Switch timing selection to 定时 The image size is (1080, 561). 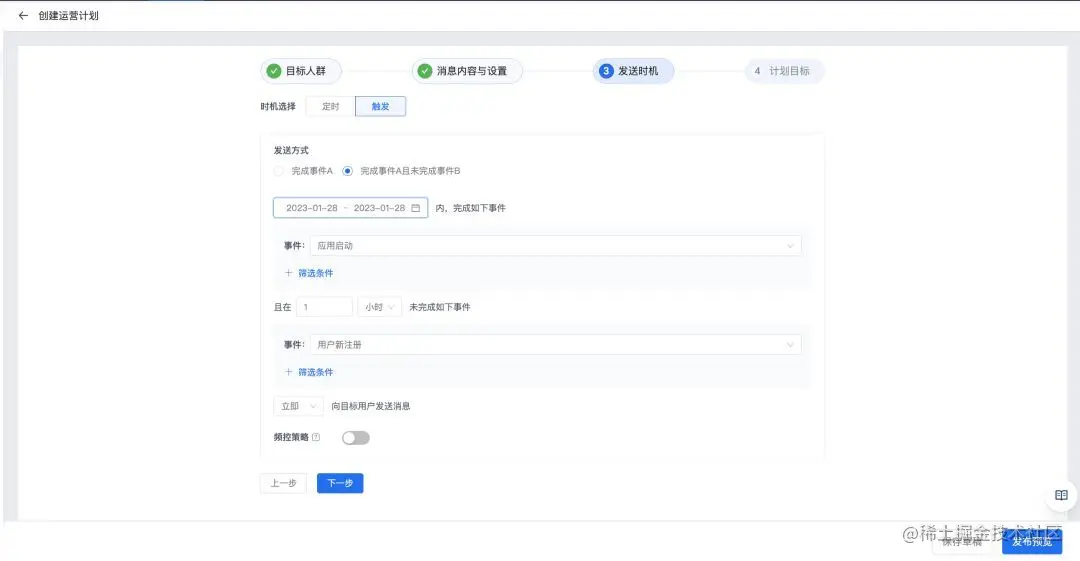pyautogui.click(x=331, y=106)
